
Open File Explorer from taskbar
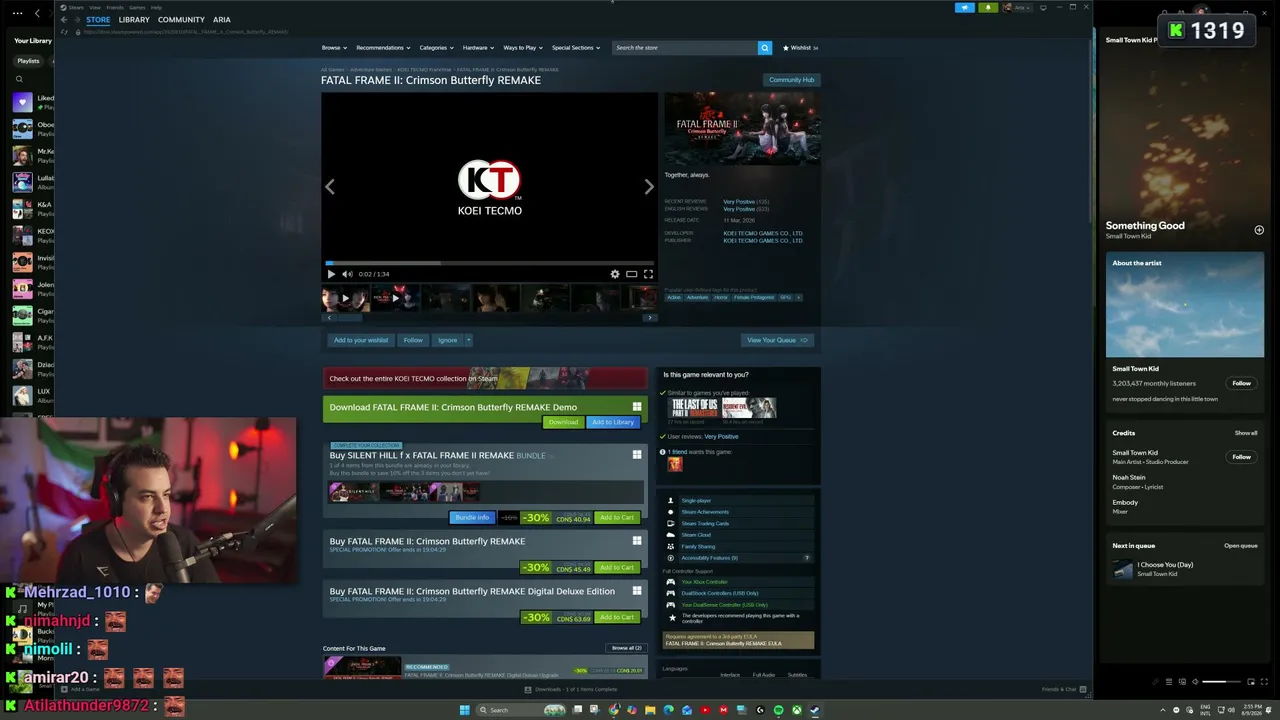650,710
